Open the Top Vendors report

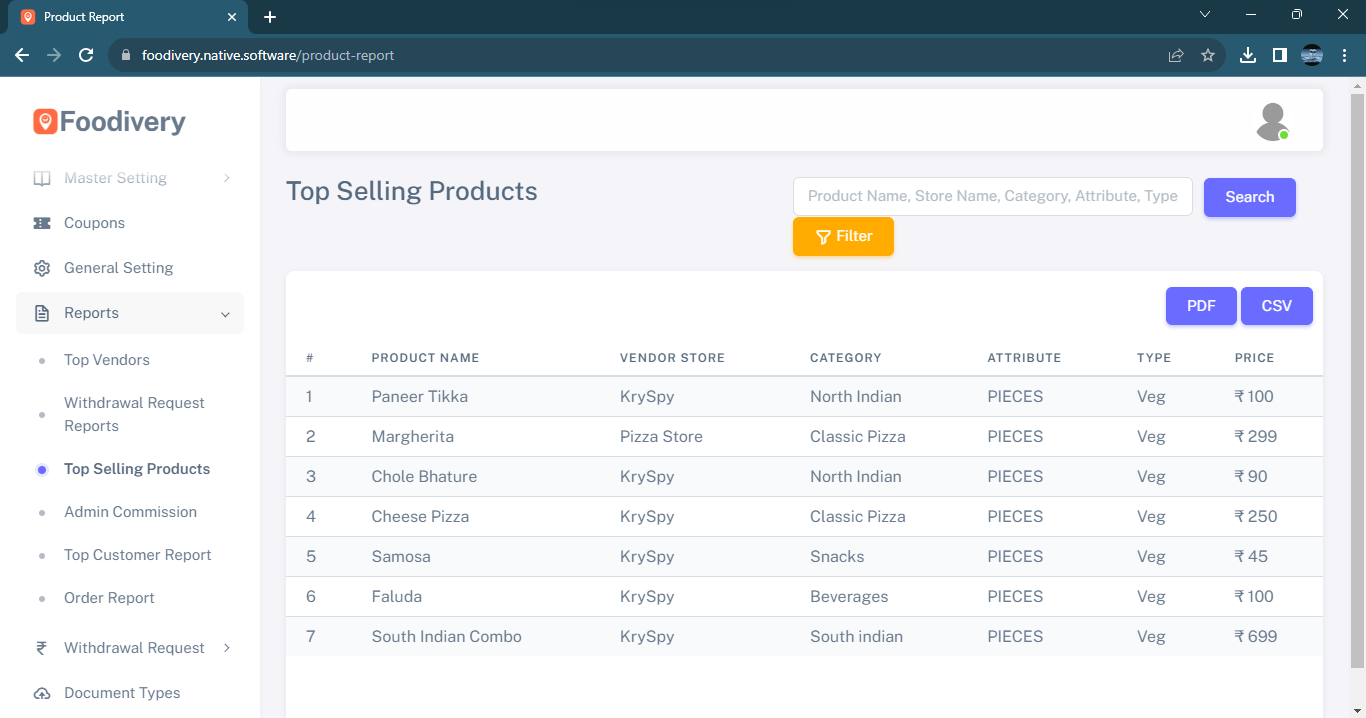coord(107,360)
